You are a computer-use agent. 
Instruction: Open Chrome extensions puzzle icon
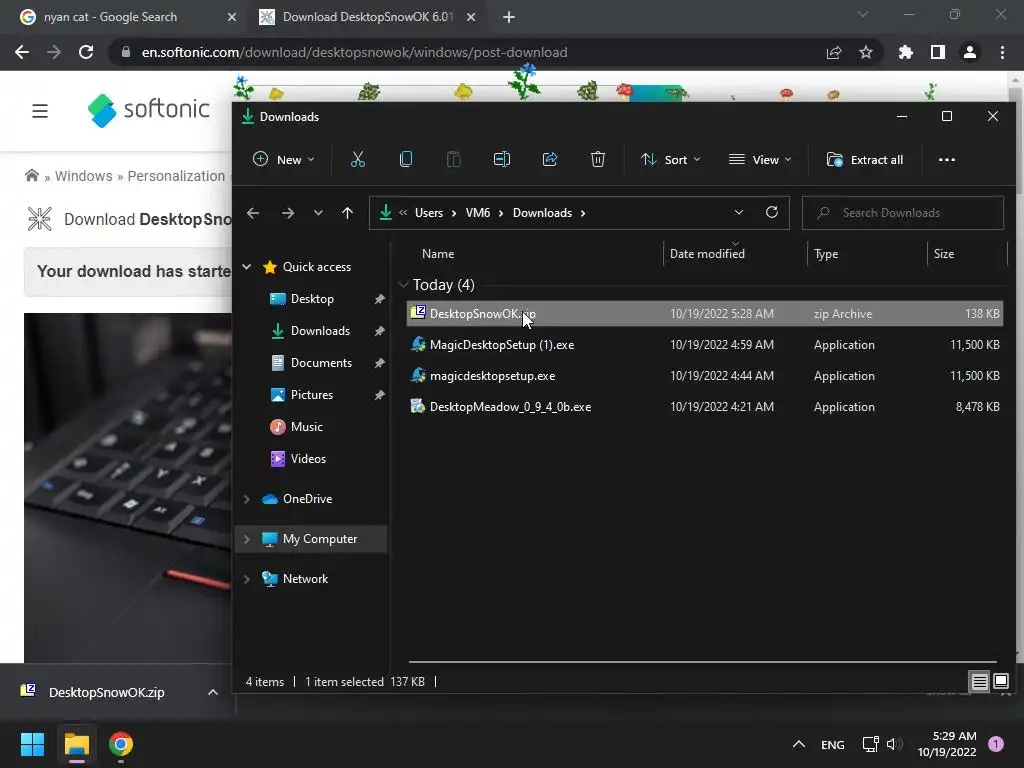905,52
